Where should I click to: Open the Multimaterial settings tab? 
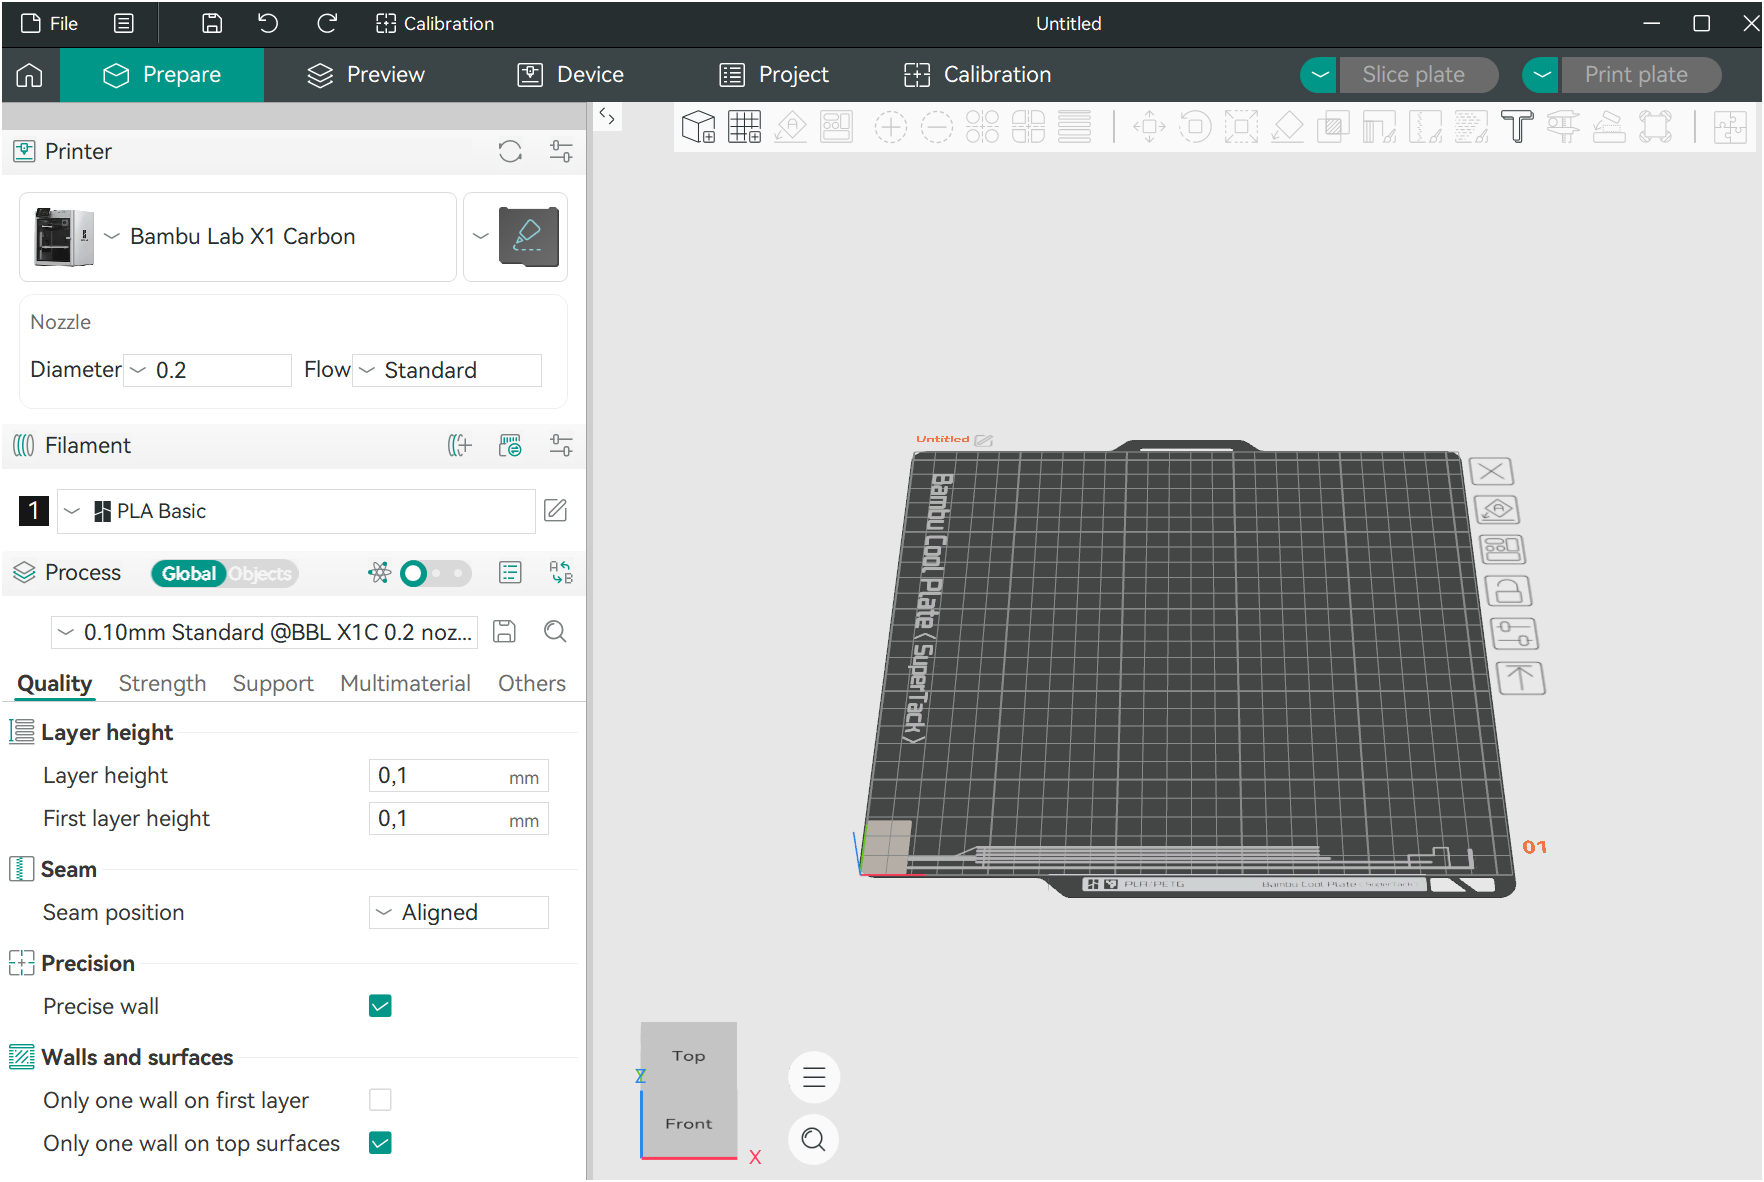[x=405, y=683]
